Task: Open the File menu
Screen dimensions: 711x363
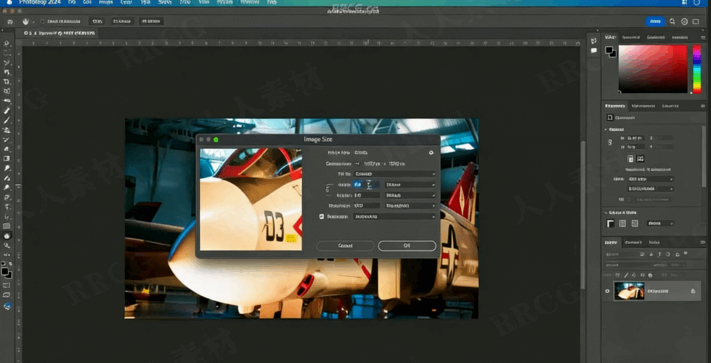Action: pos(71,2)
